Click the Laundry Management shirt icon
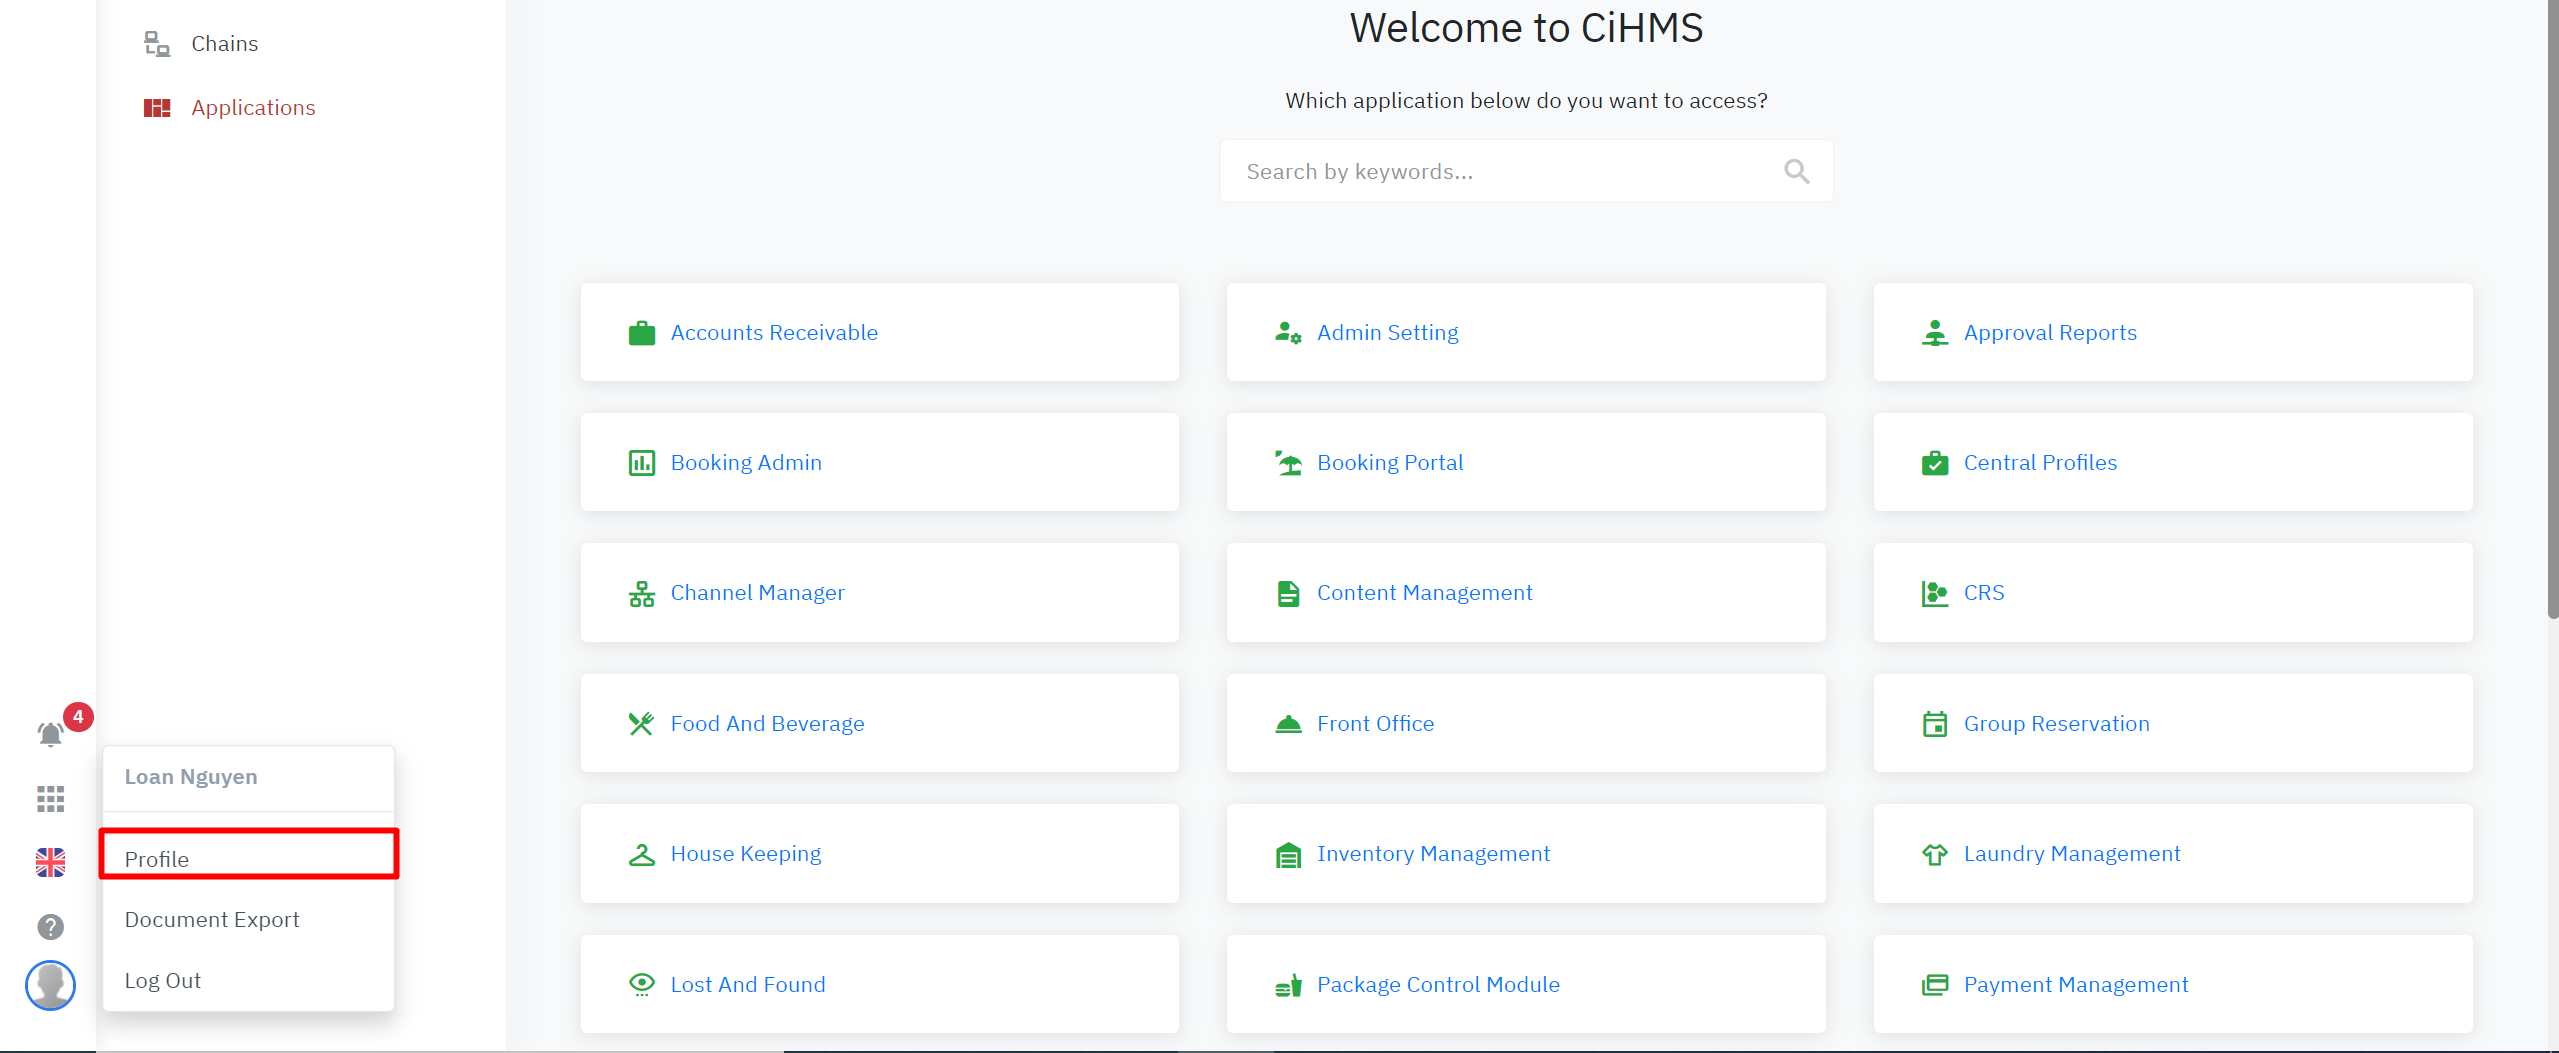The height and width of the screenshot is (1053, 2559). [x=1935, y=854]
